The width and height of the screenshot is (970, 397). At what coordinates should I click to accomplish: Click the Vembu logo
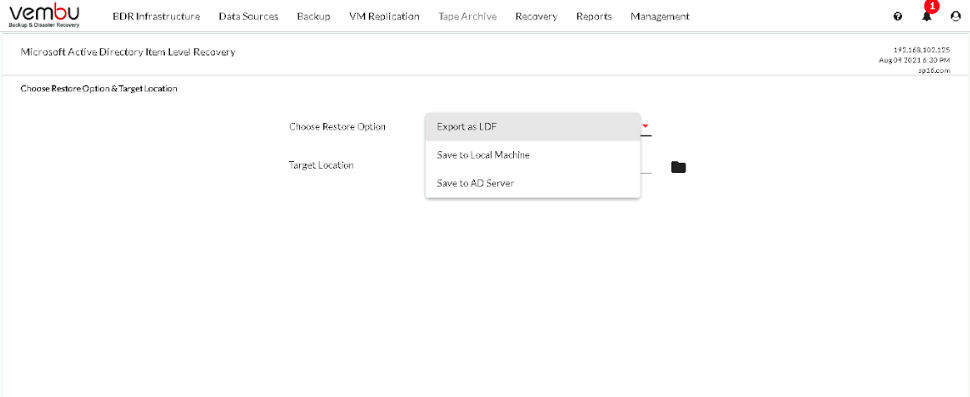45,16
